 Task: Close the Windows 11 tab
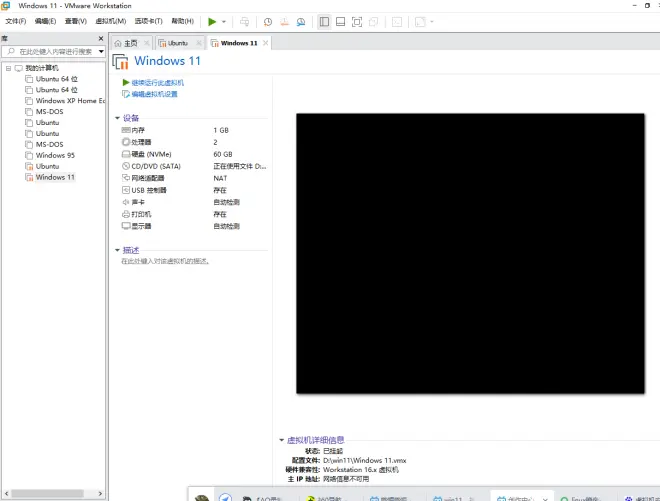(266, 43)
